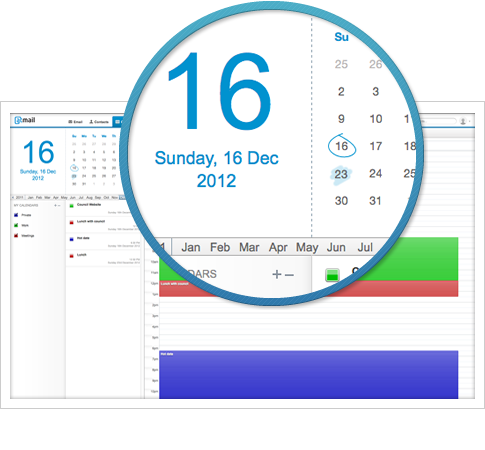485x450 pixels.
Task: Open the Rmail logo home link
Action: pos(25,120)
